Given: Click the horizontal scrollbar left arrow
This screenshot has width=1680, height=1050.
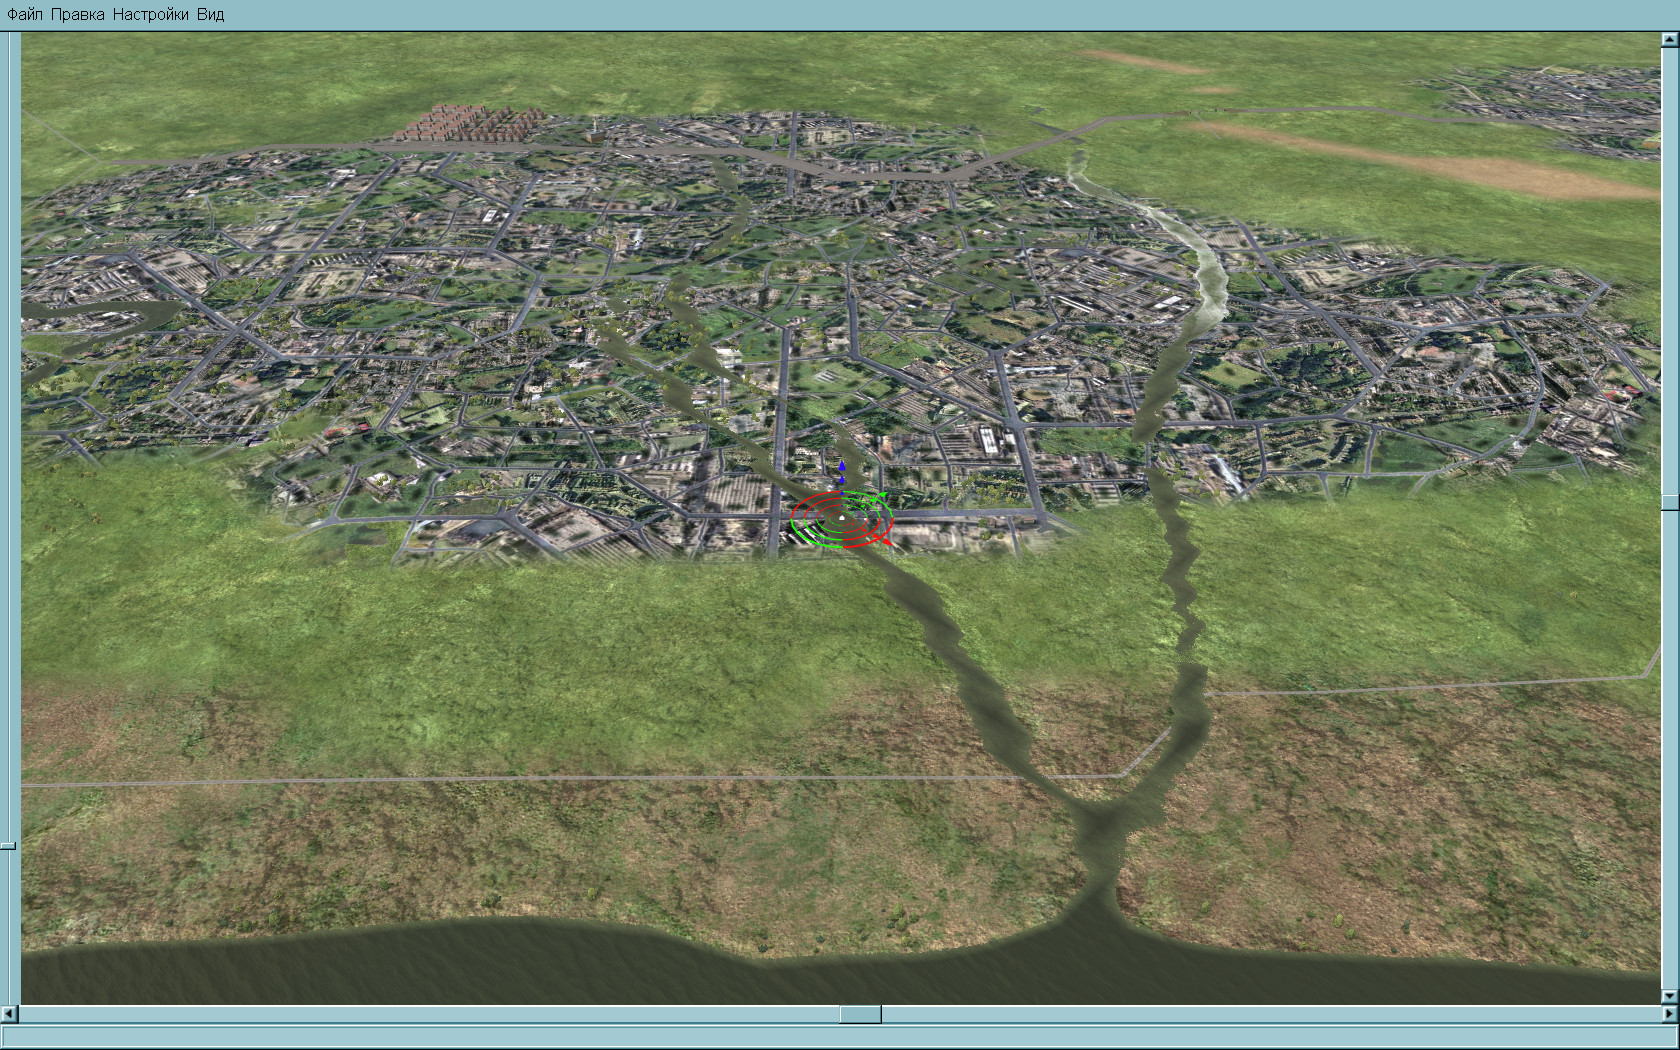Looking at the screenshot, I should (10, 1014).
